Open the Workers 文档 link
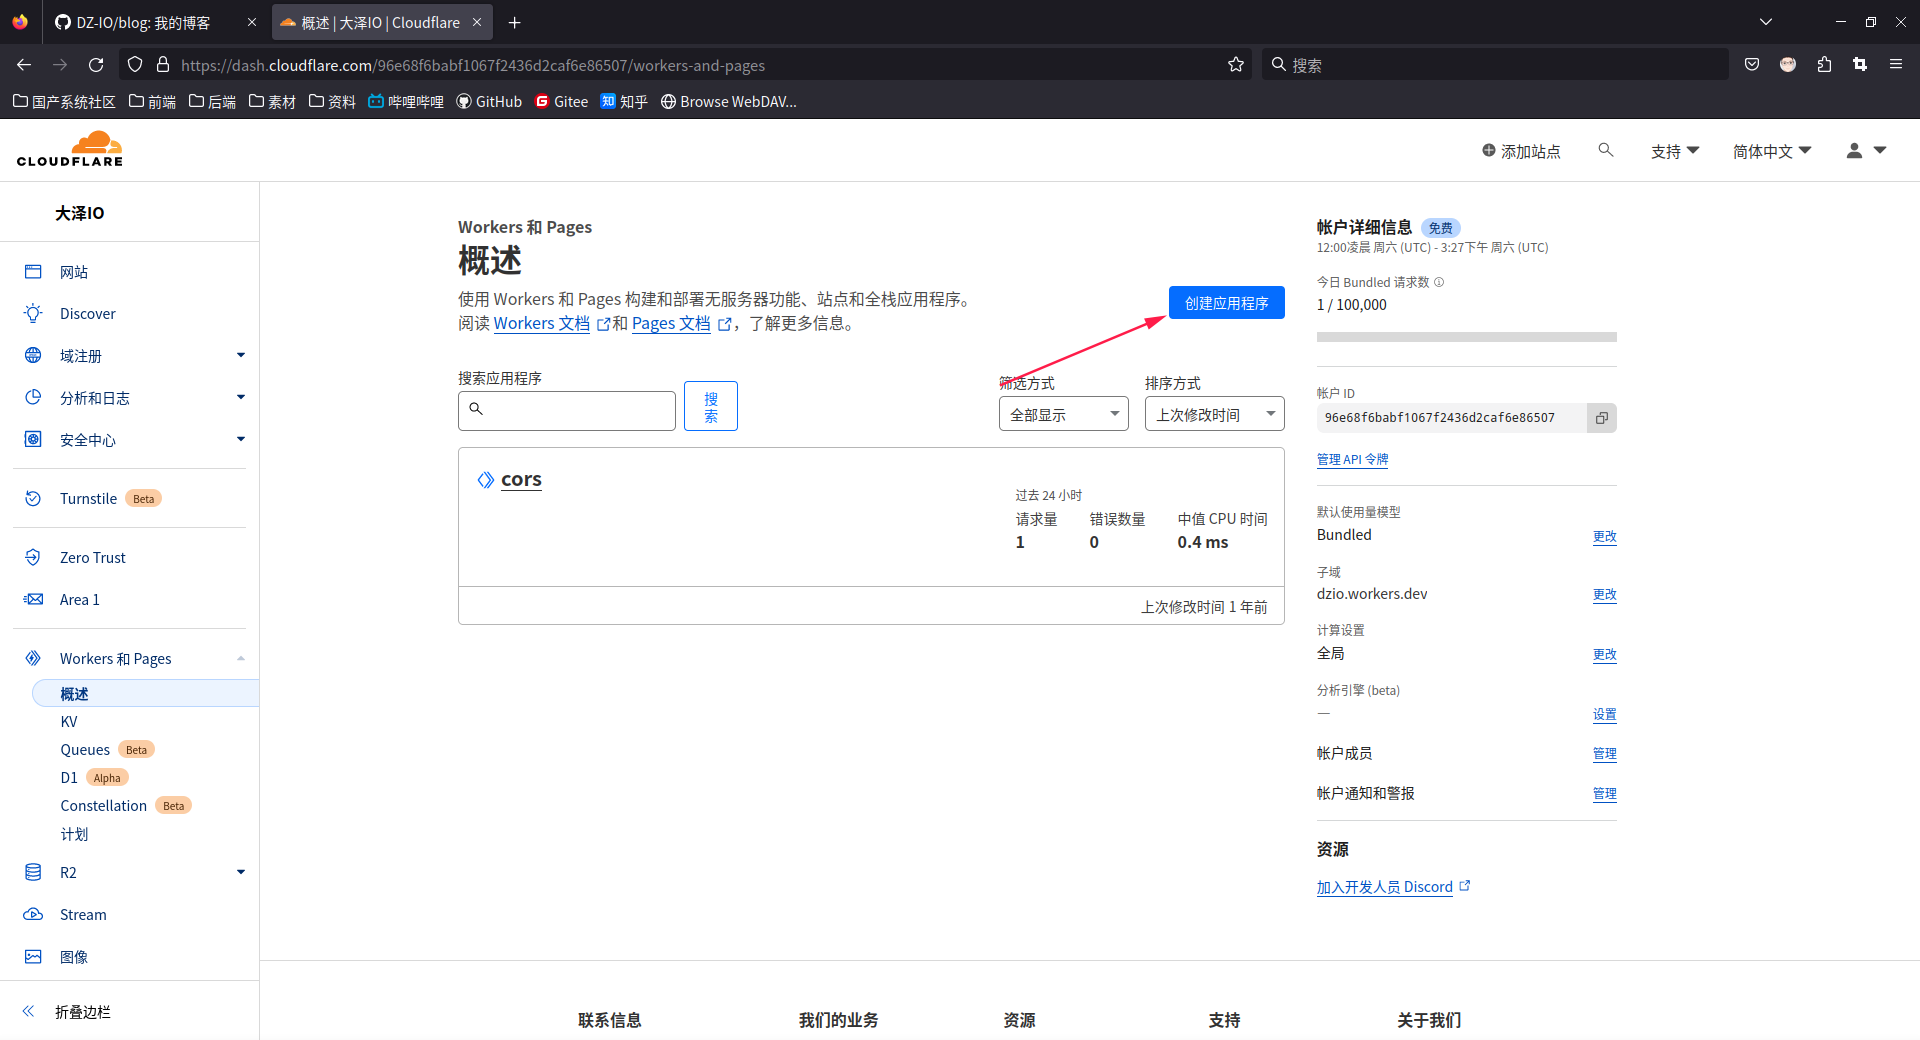The width and height of the screenshot is (1920, 1040). [x=541, y=323]
